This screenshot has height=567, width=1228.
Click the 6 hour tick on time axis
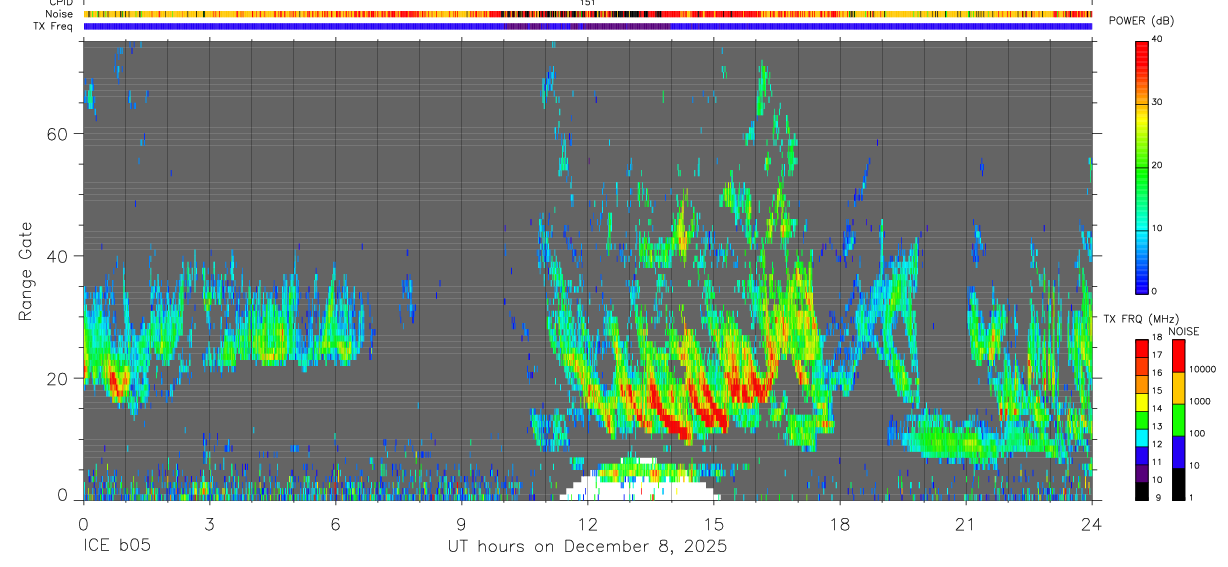[335, 524]
